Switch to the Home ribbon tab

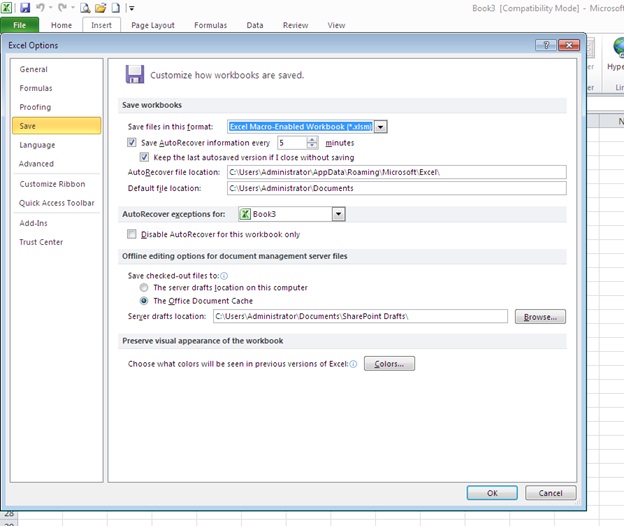pos(61,25)
